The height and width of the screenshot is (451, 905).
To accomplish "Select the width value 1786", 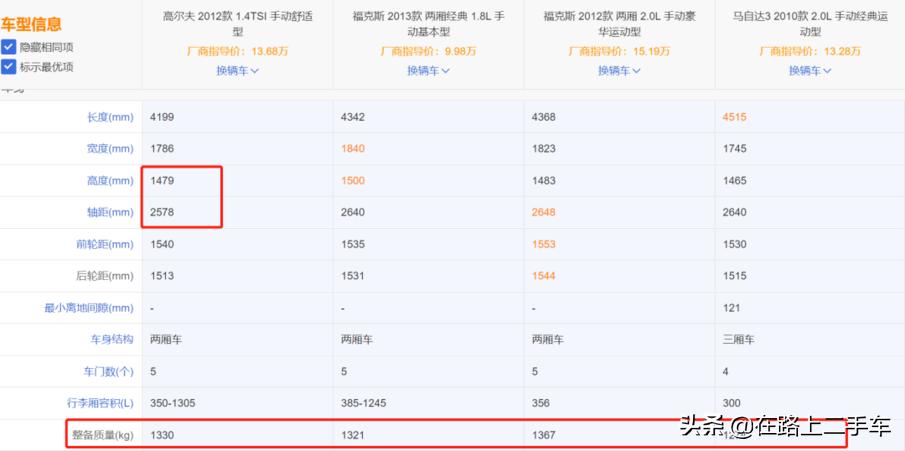I will [x=162, y=149].
